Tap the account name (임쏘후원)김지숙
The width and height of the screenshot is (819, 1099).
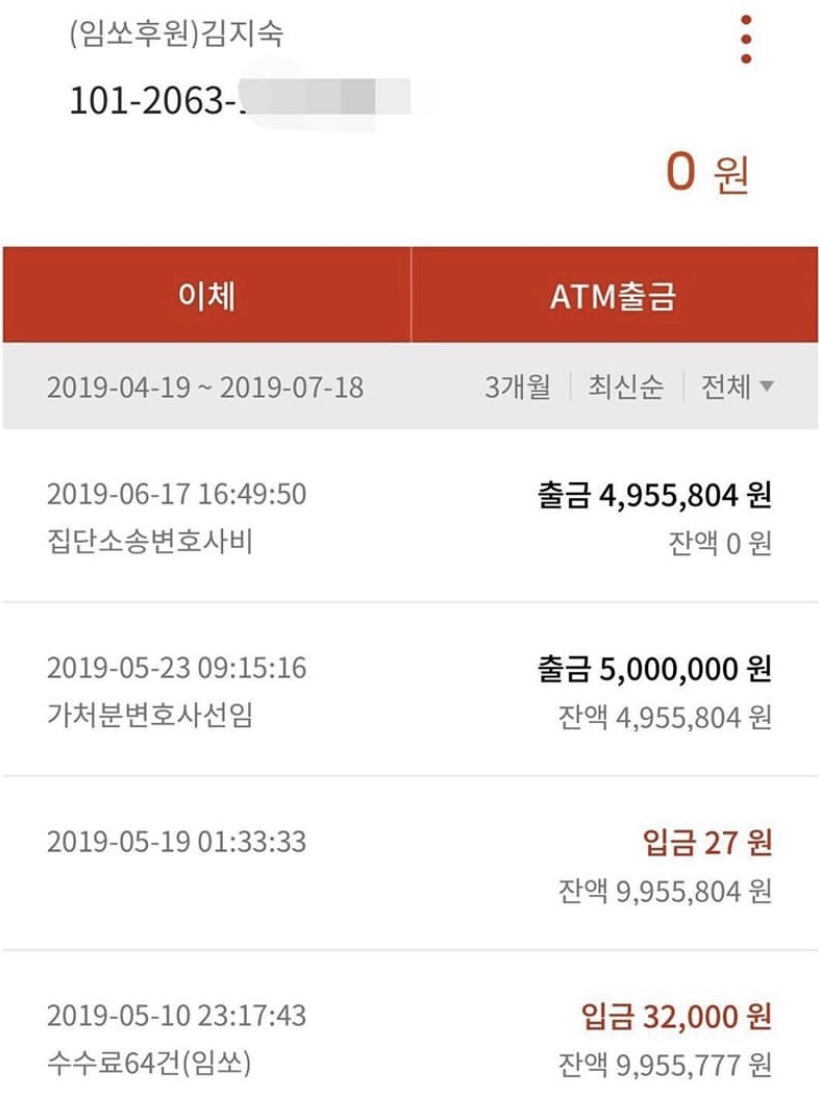coord(176,33)
